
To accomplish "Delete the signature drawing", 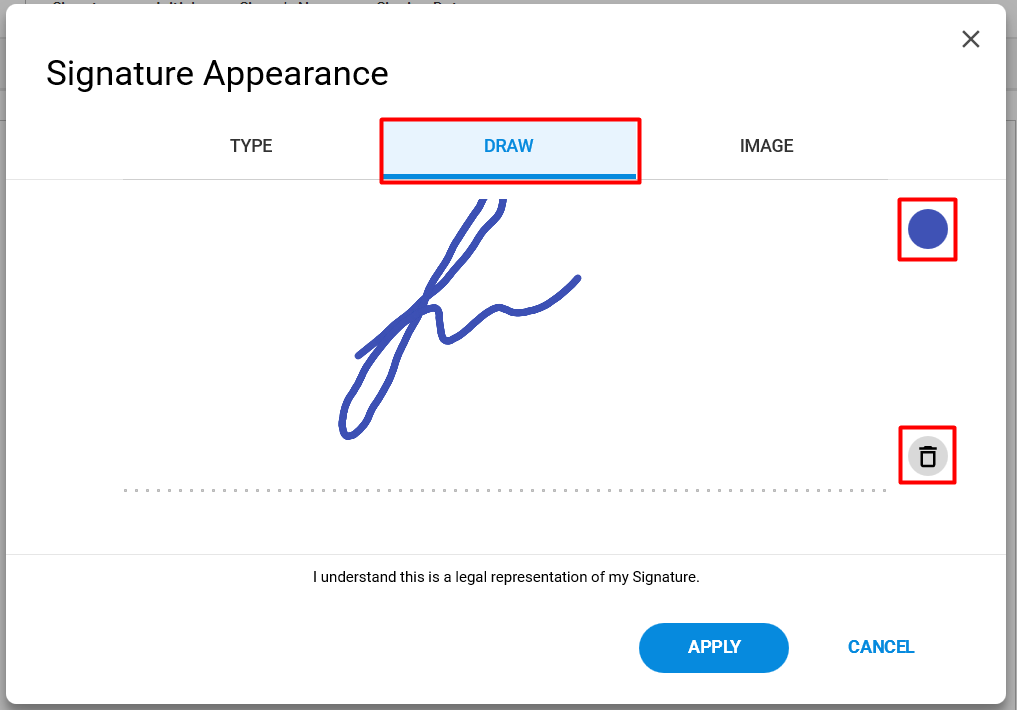I will point(927,456).
